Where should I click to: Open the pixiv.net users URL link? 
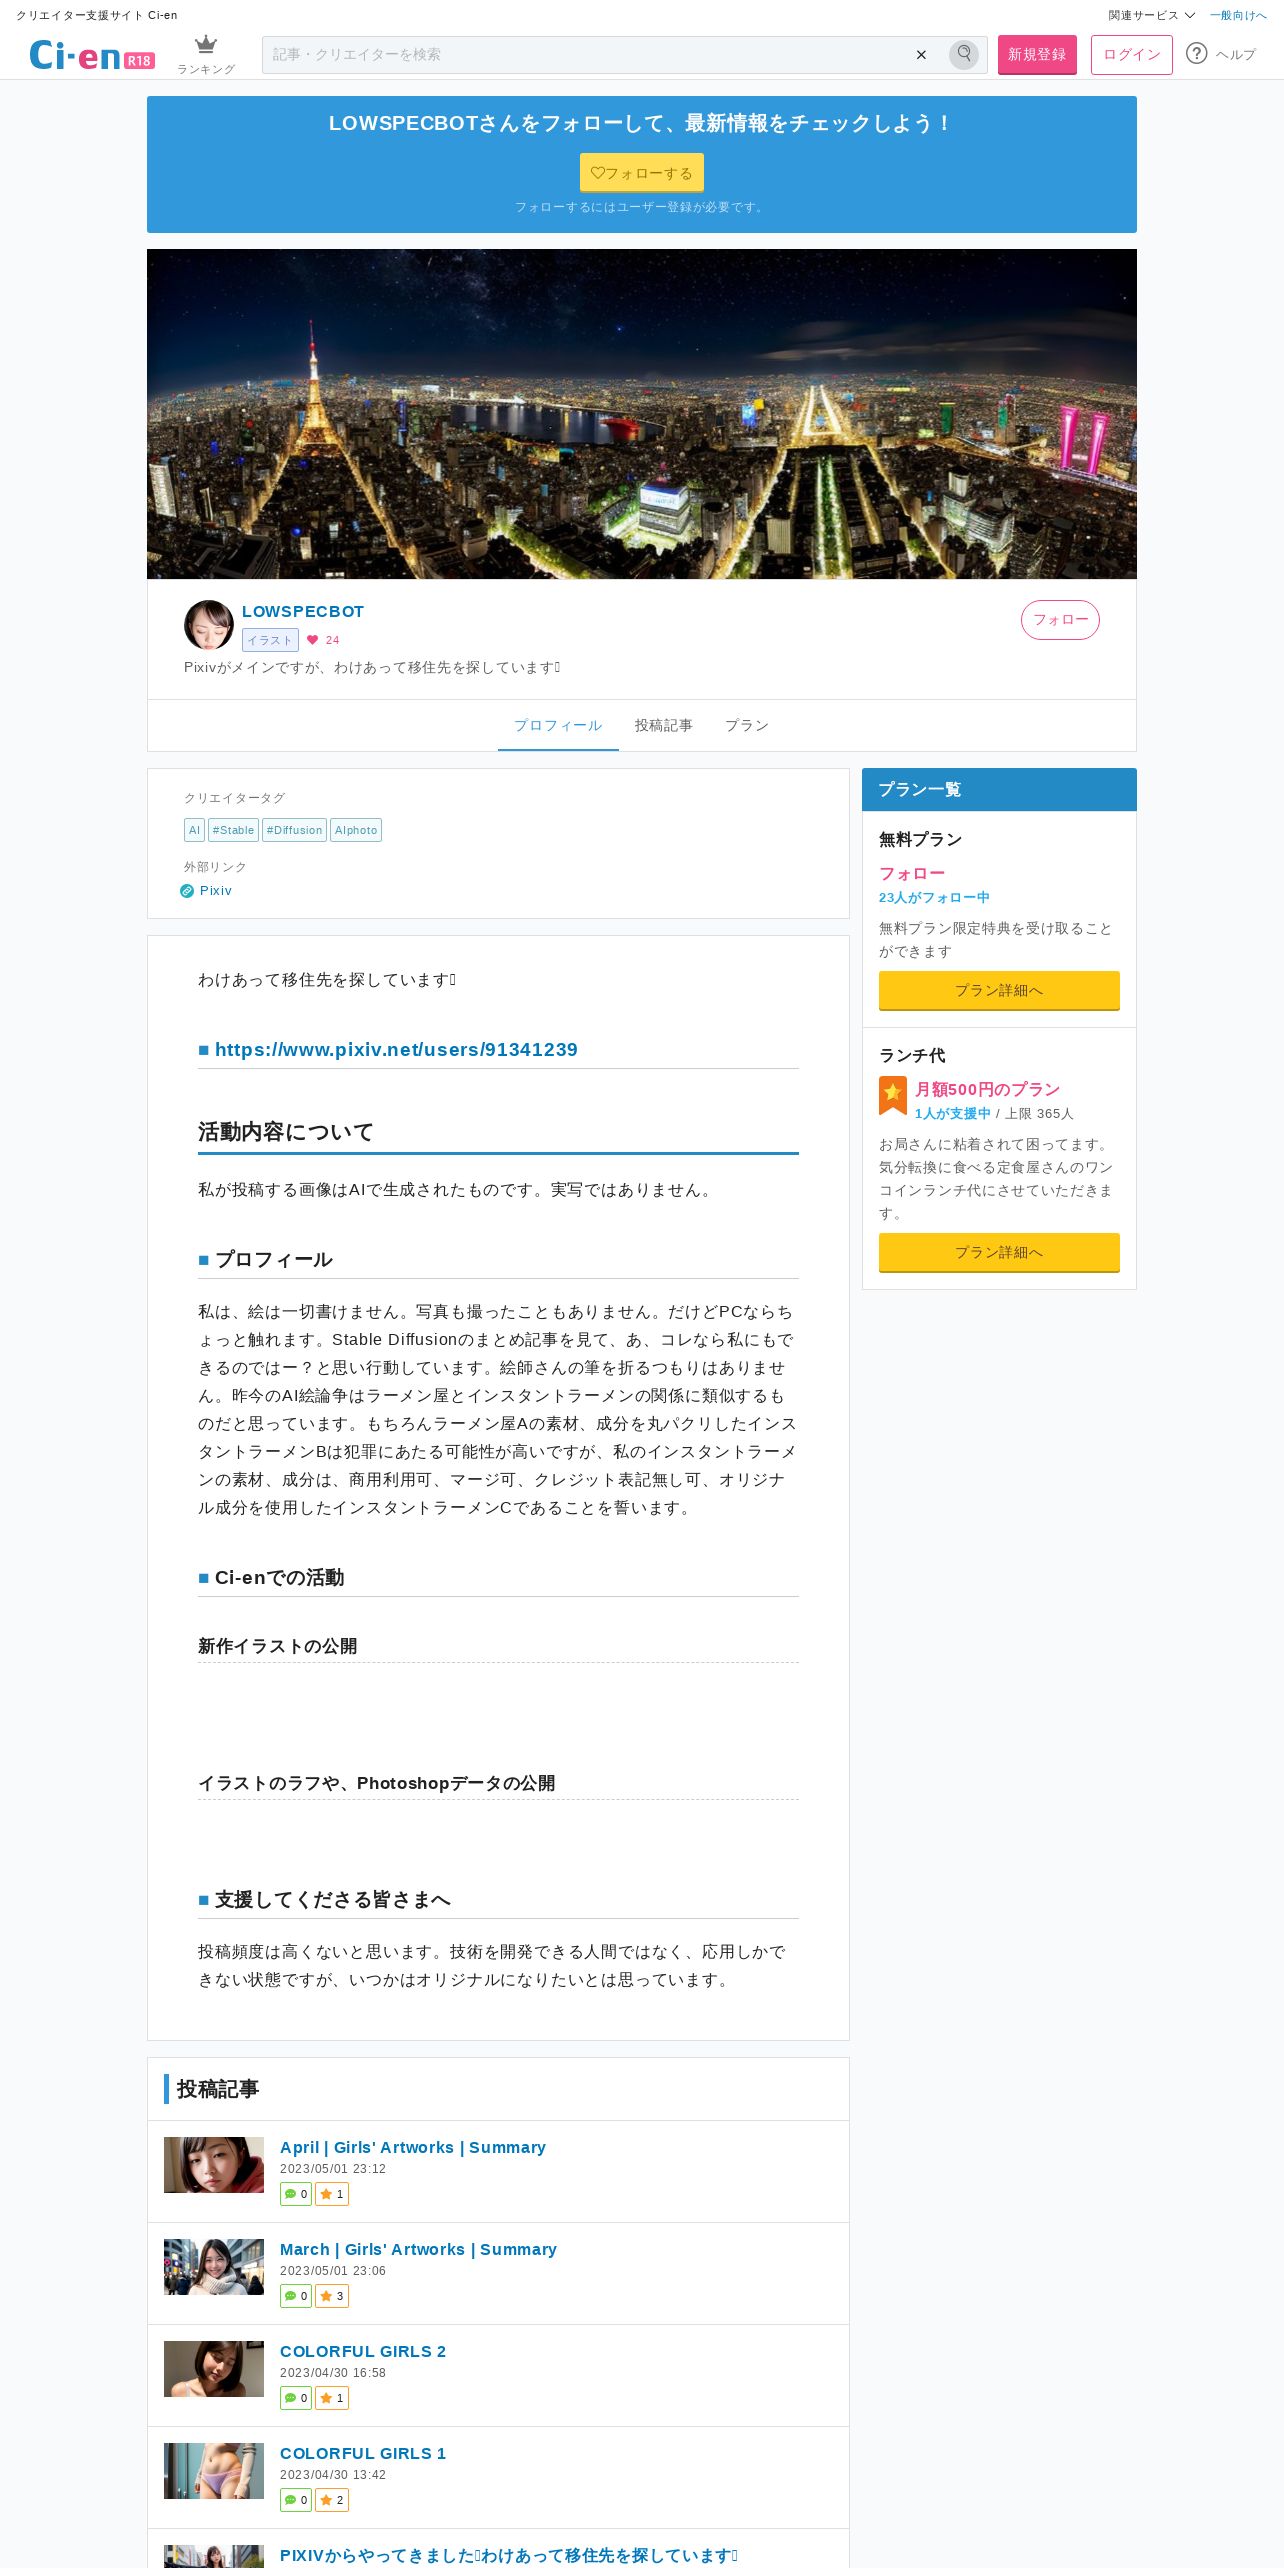(x=396, y=1050)
